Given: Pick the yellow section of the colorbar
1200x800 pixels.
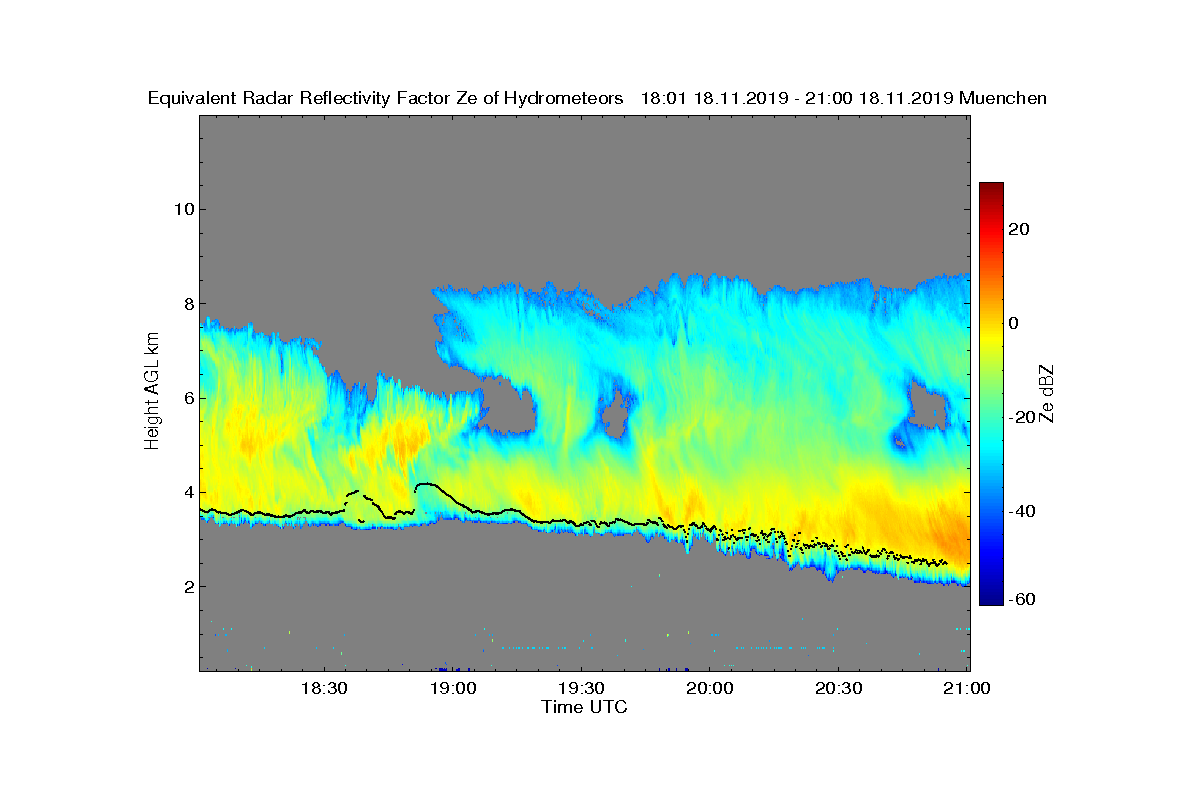Looking at the screenshot, I should [x=991, y=340].
